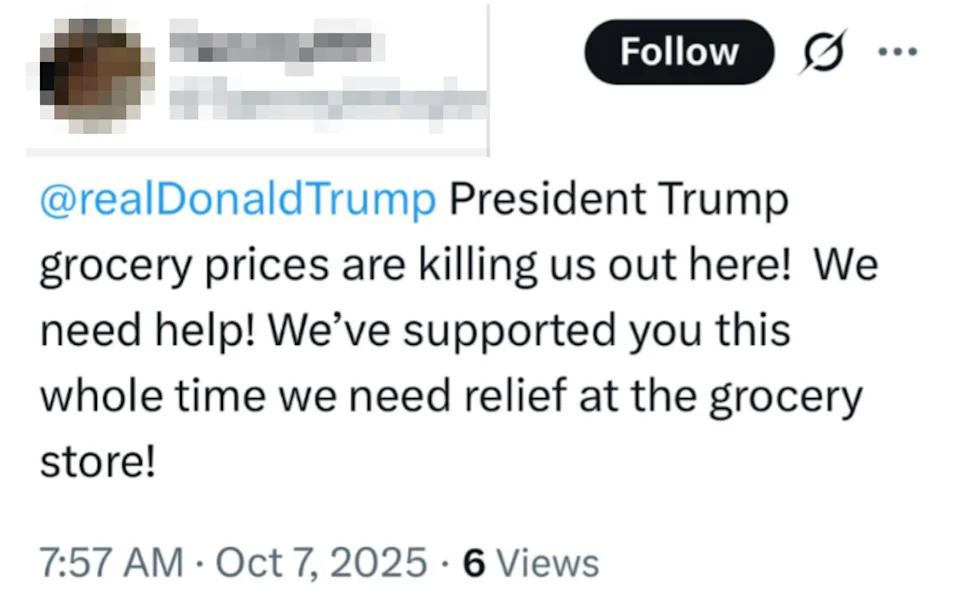The image size is (960, 614).
Task: Click the pixelated profile picture
Action: pyautogui.click(x=95, y=70)
